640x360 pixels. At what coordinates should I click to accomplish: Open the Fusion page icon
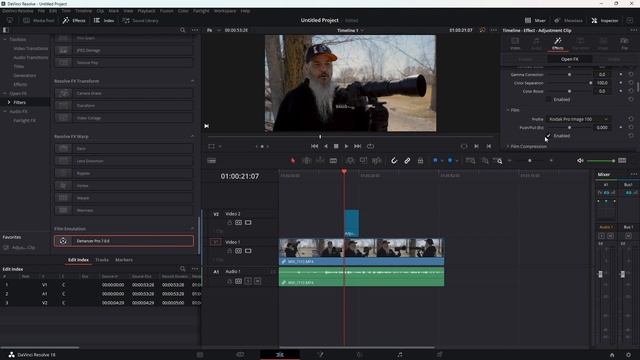pyautogui.click(x=320, y=355)
